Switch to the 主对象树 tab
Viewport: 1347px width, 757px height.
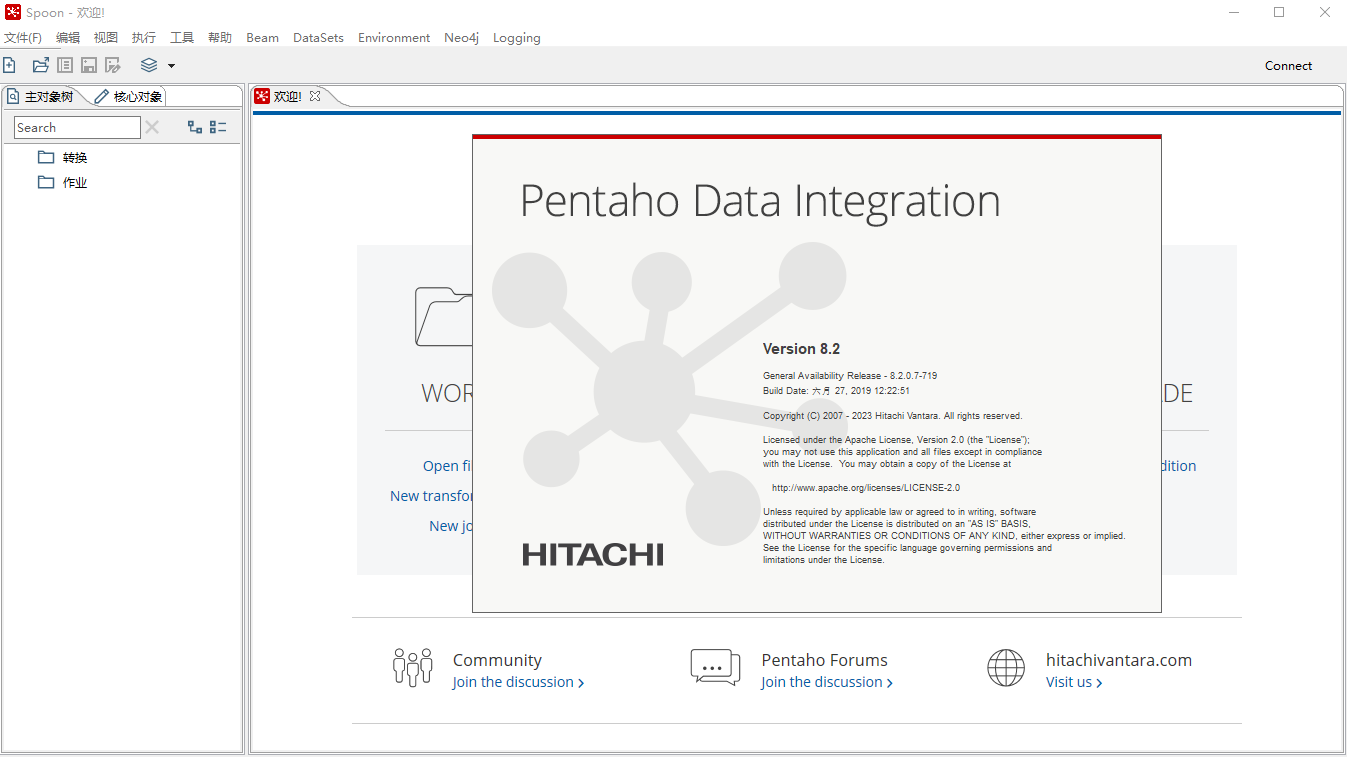click(x=42, y=97)
